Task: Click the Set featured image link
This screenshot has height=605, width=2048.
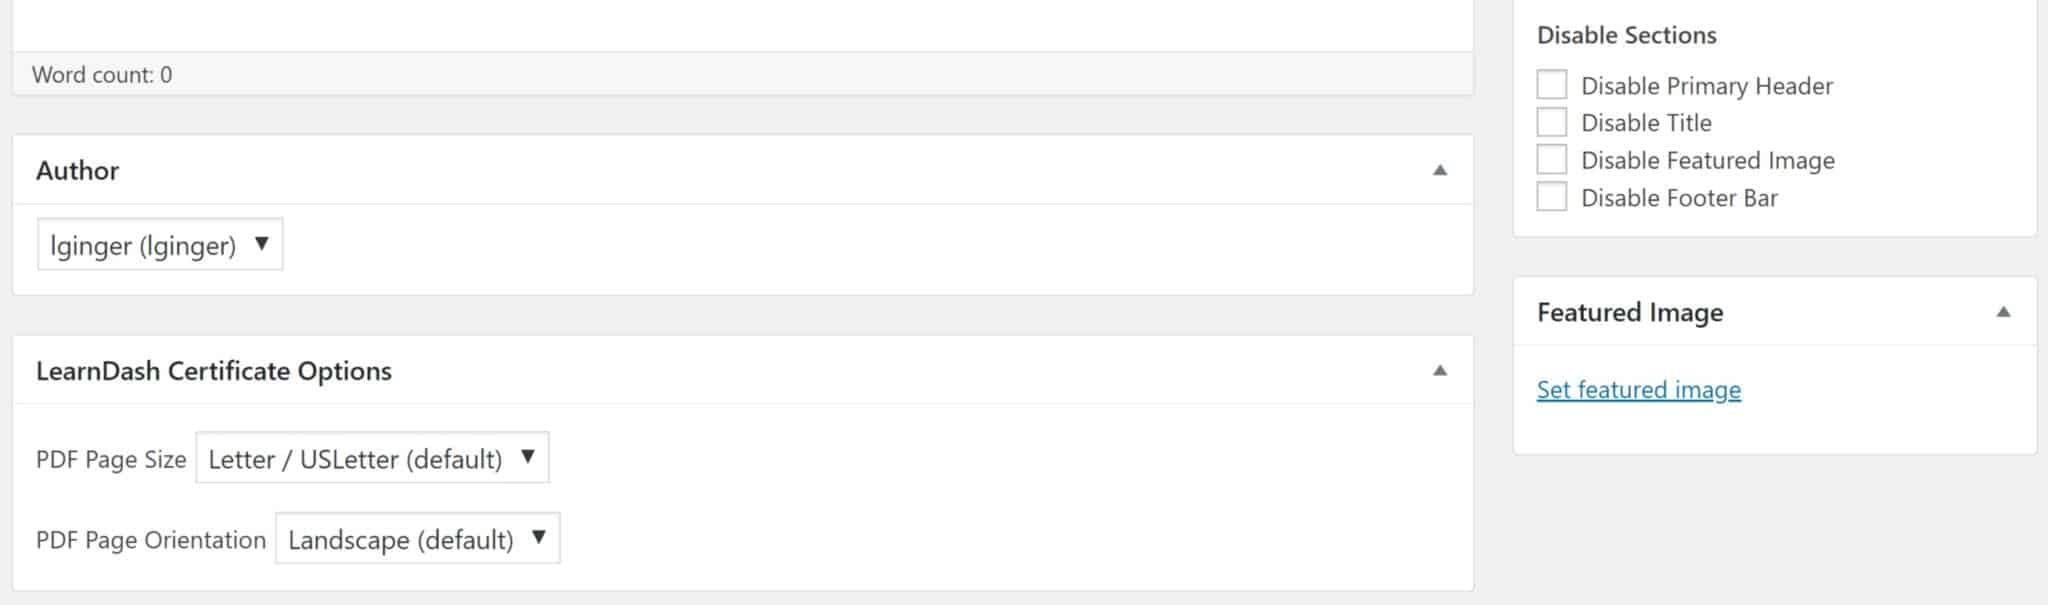Action: coord(1638,390)
